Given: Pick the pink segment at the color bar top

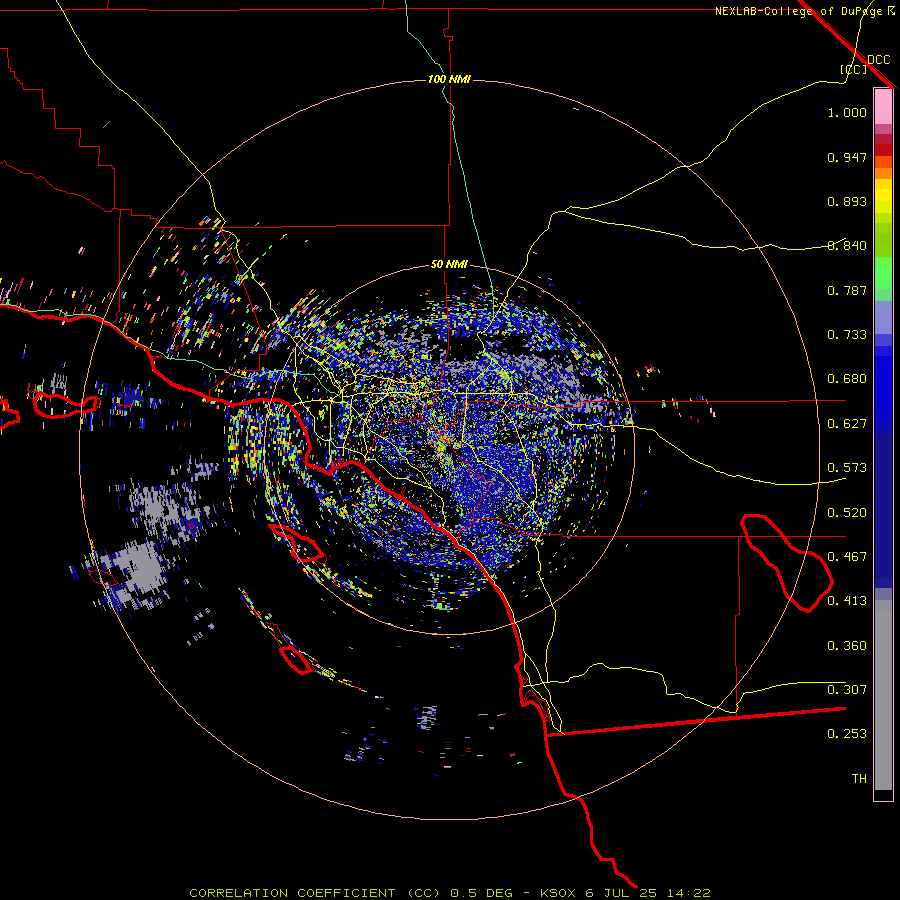Looking at the screenshot, I should [x=883, y=106].
